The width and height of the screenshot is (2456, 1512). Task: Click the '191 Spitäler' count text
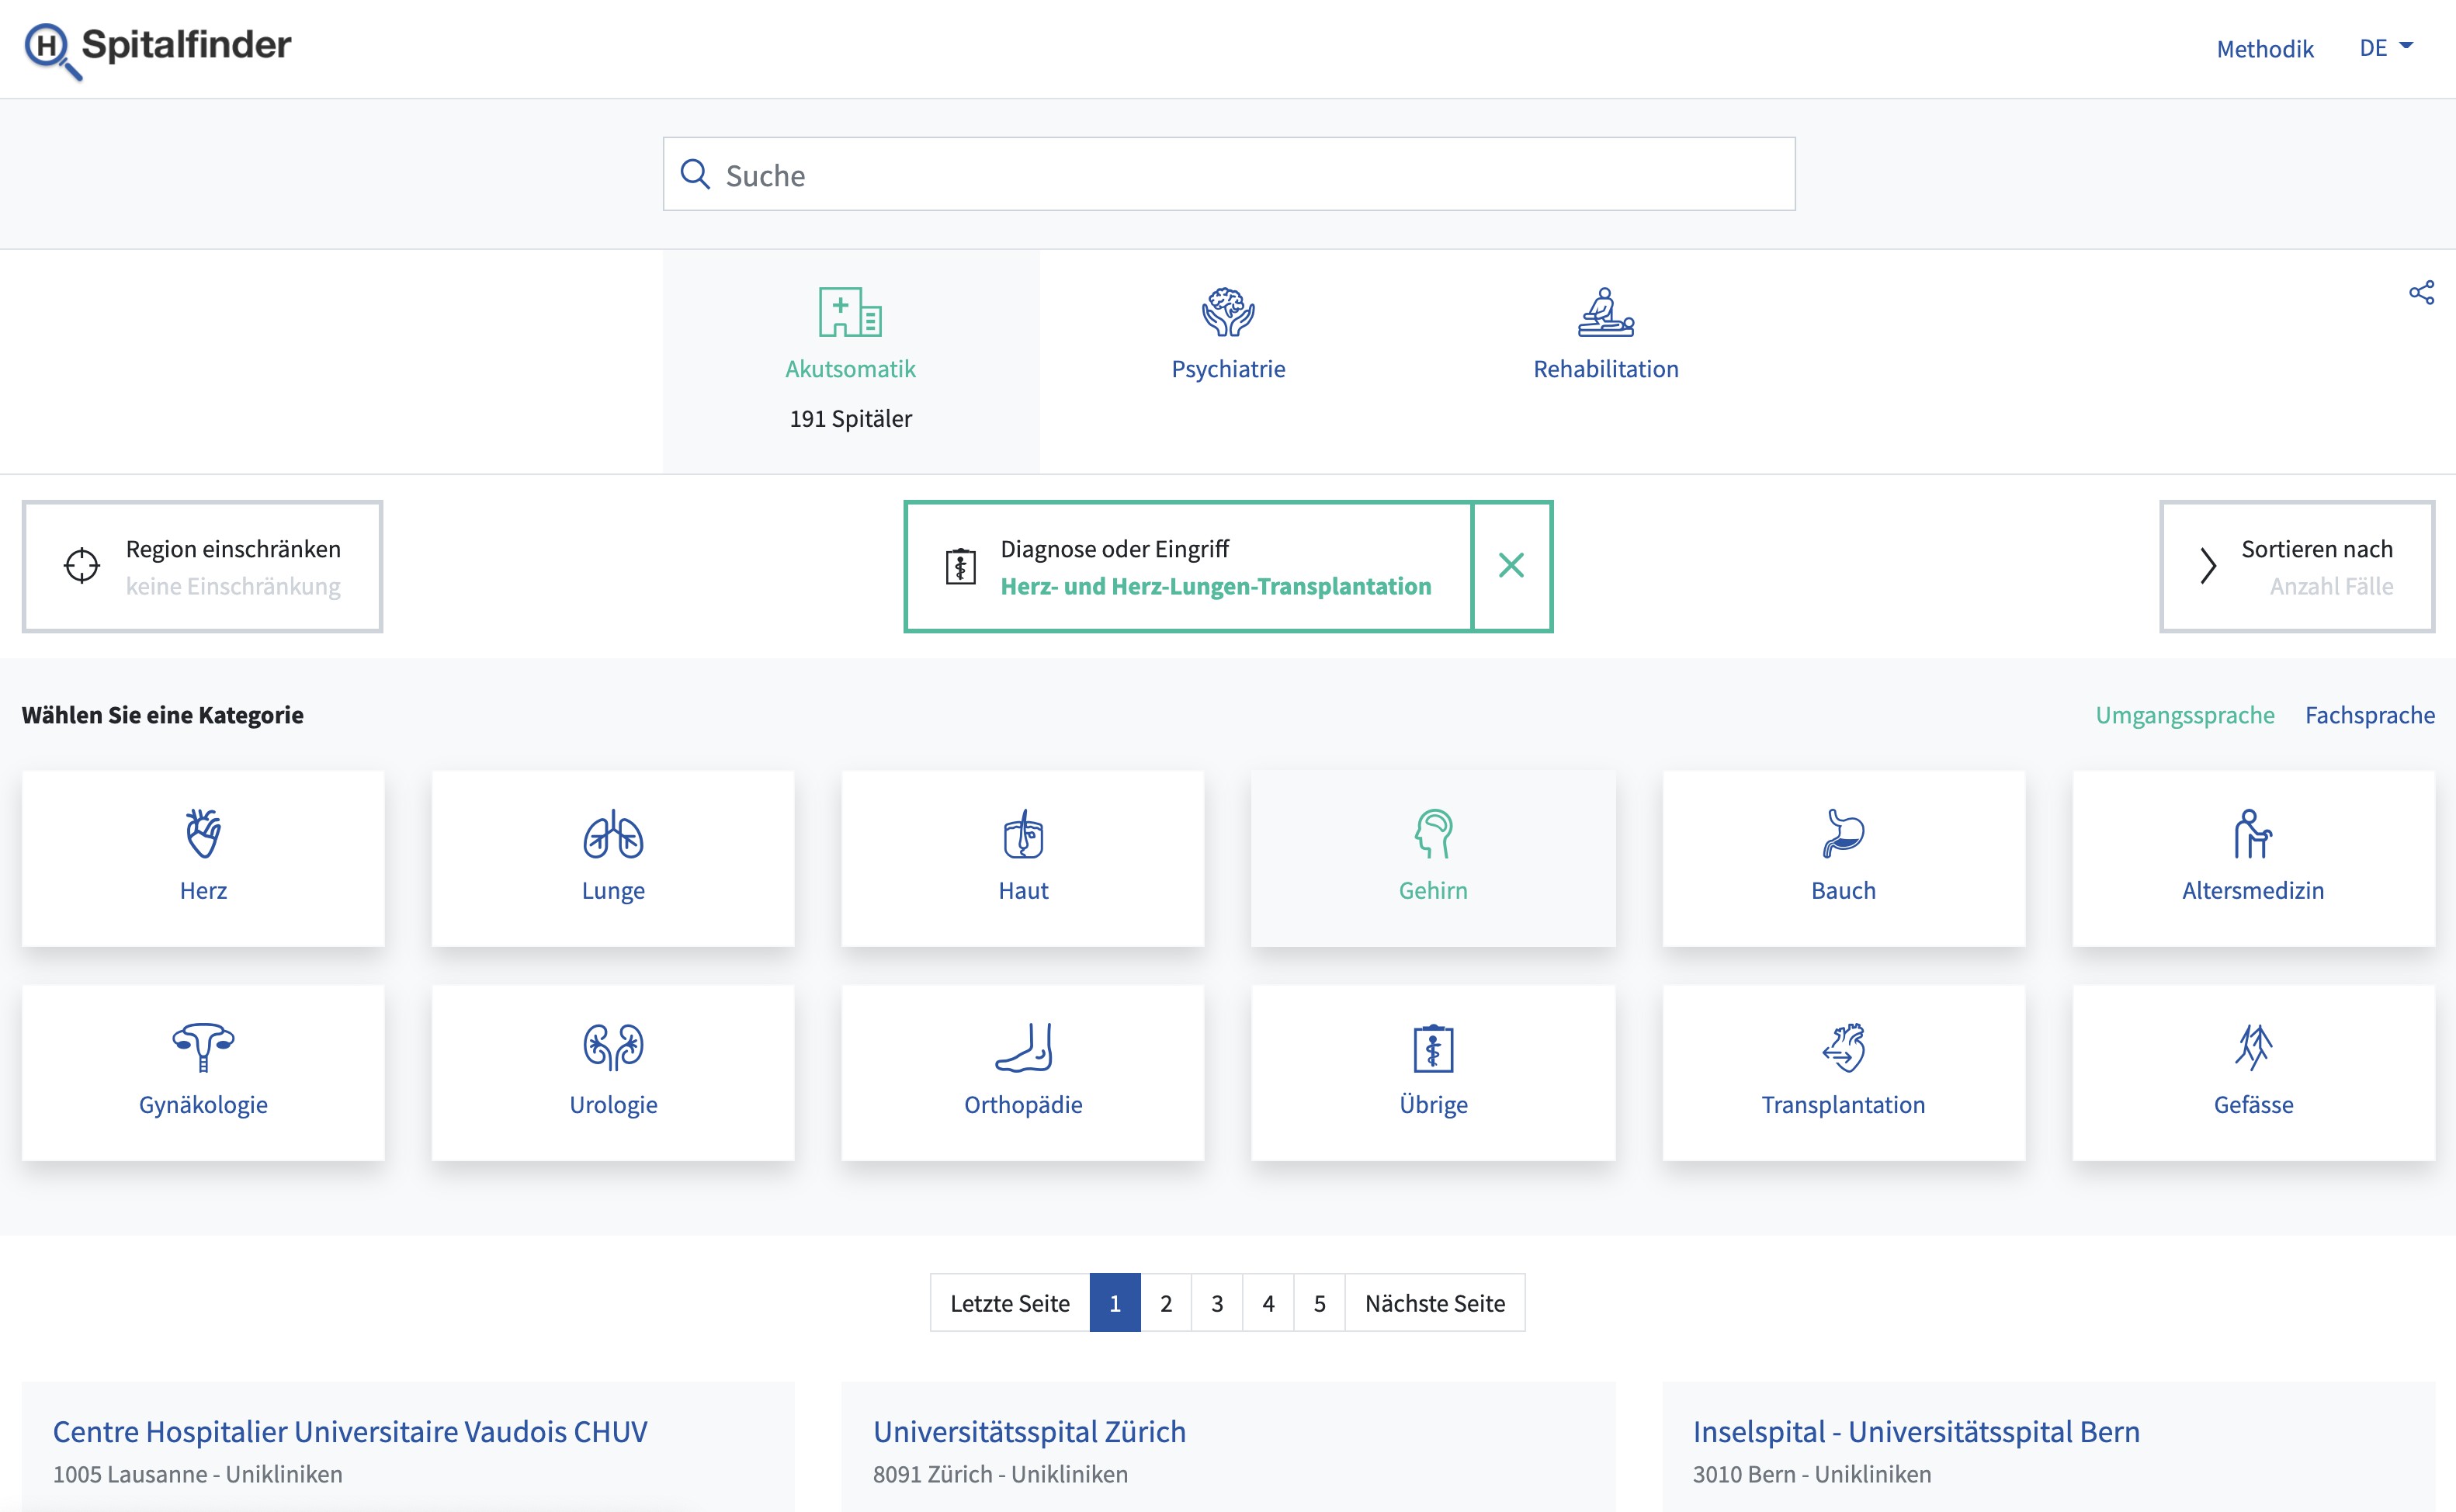pyautogui.click(x=850, y=418)
